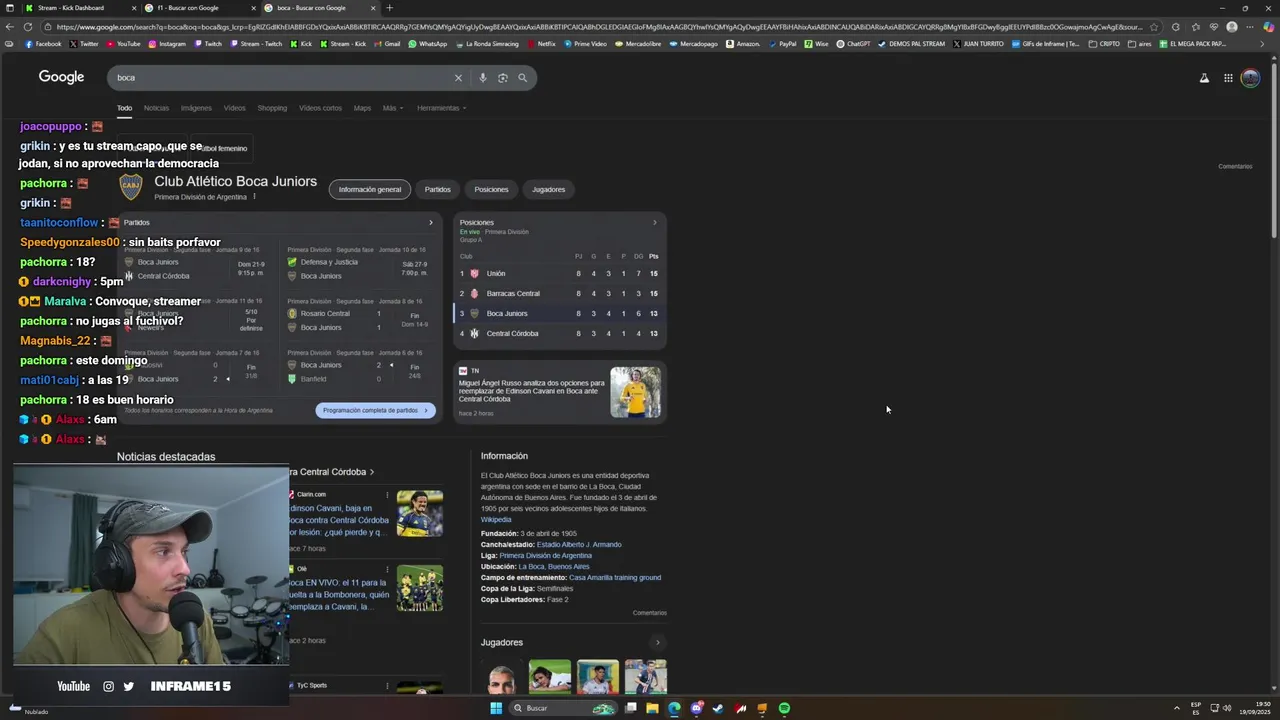Image resolution: width=1280 pixels, height=720 pixels.
Task: Open Estadio Alberto J. Armando link
Action: pos(579,545)
